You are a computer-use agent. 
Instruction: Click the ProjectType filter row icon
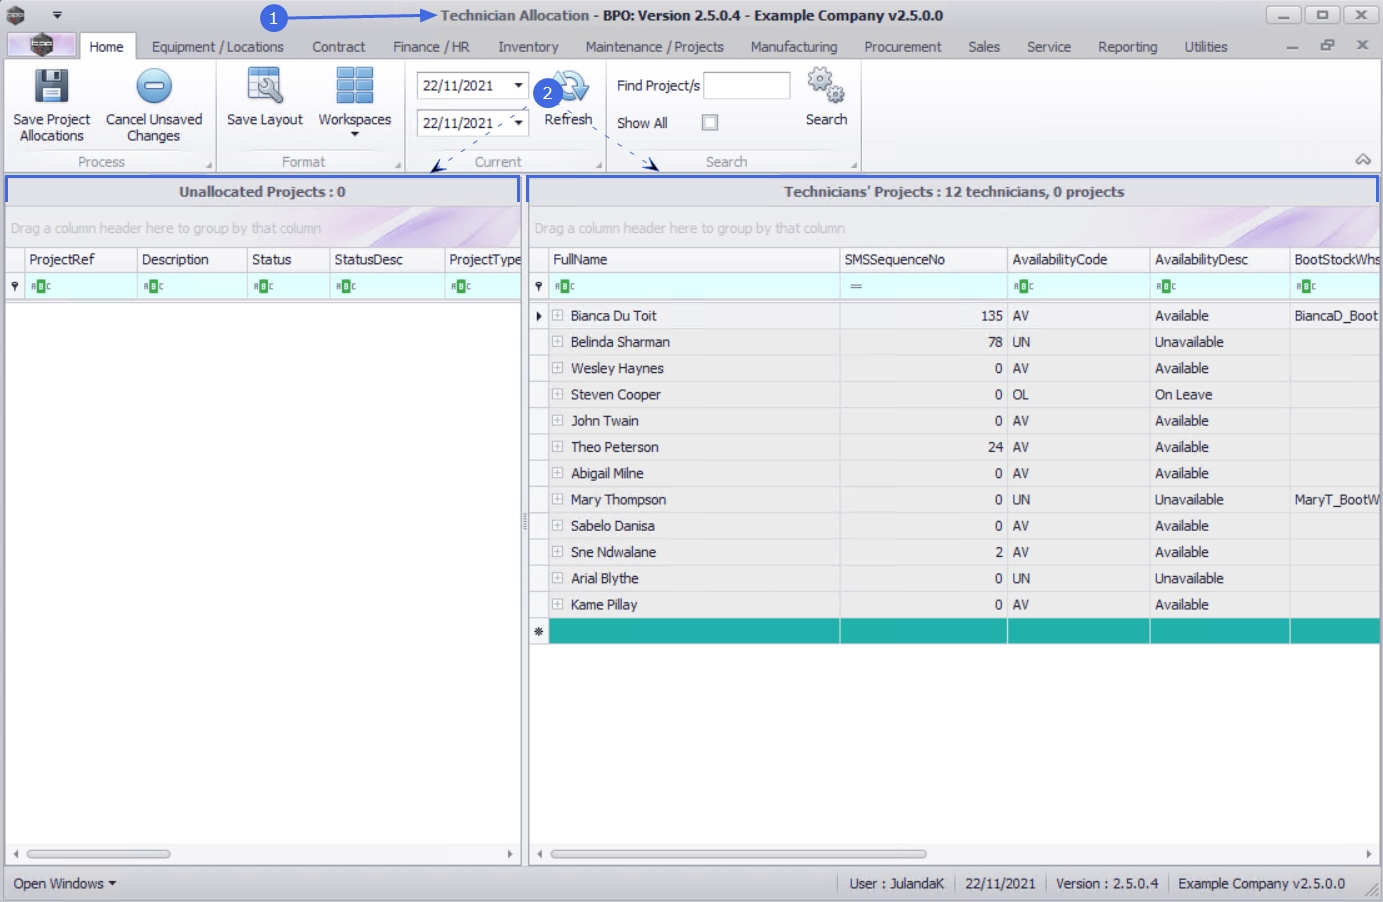point(461,286)
